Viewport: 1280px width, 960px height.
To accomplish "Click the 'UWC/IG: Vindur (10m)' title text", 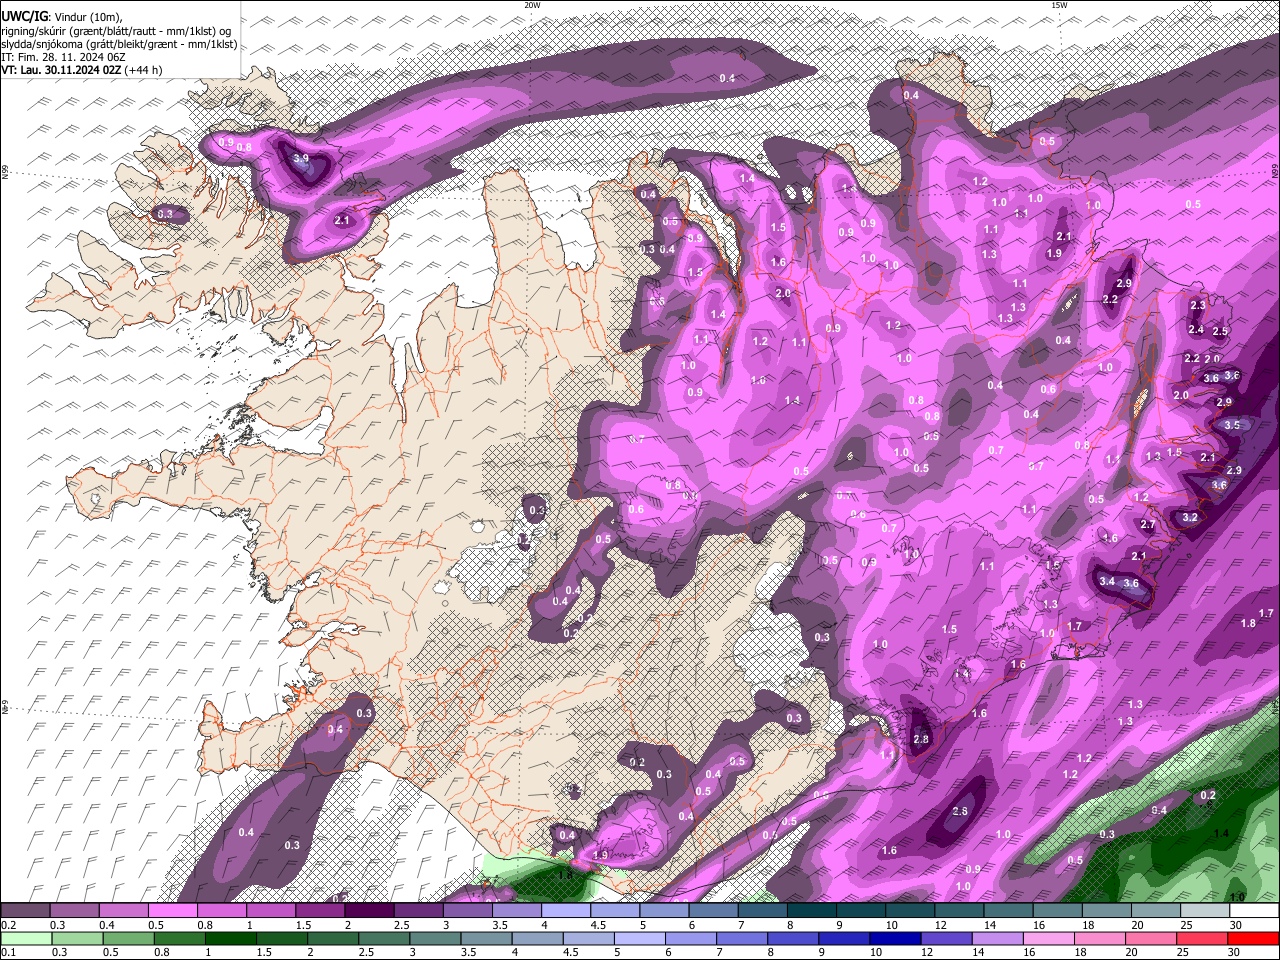I will pyautogui.click(x=62, y=17).
